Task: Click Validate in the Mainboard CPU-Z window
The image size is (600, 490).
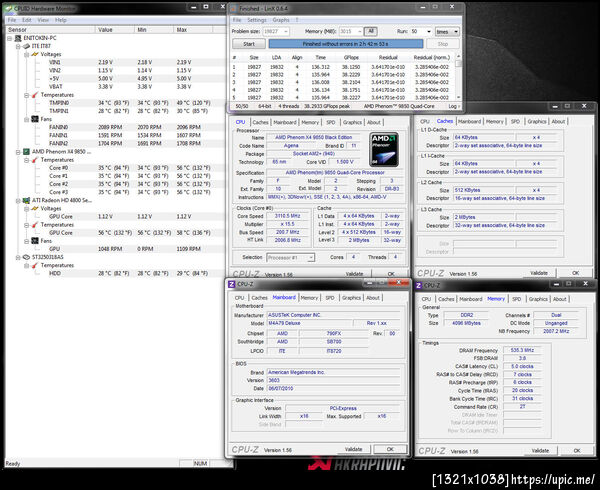Action: 353,449
